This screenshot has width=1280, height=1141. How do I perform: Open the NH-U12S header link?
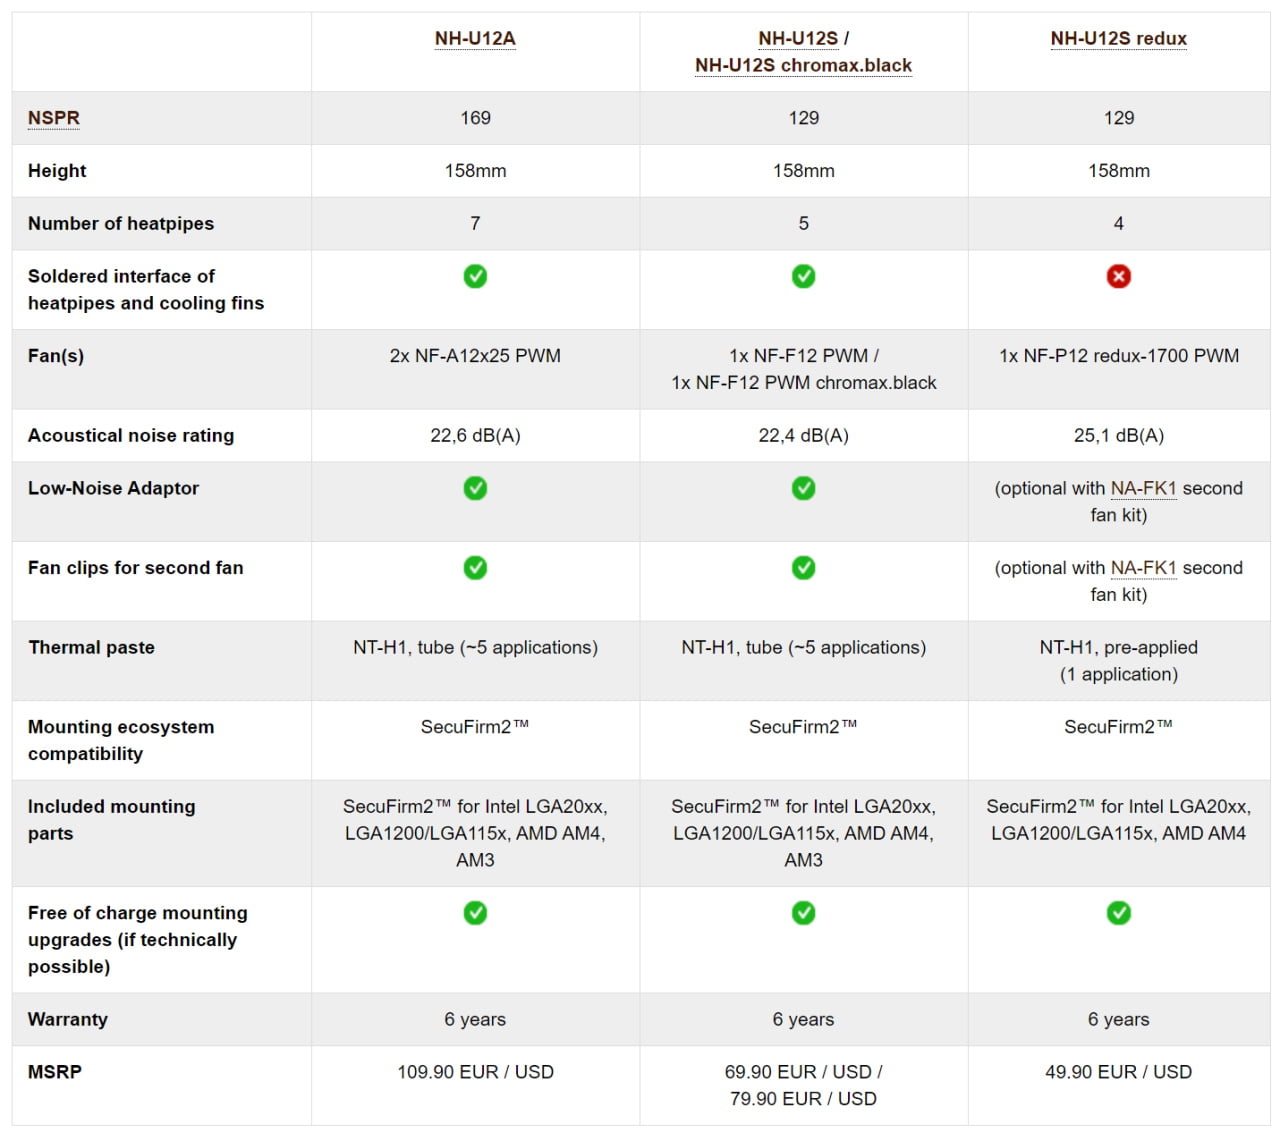798,39
